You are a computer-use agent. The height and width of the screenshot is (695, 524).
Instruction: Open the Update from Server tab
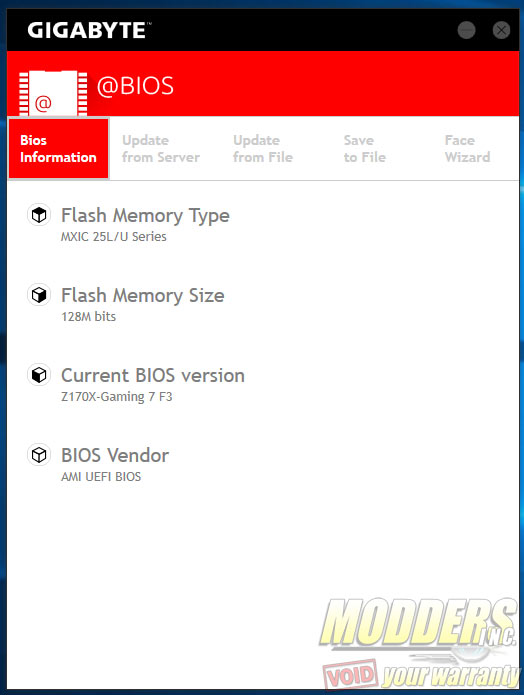coord(161,148)
